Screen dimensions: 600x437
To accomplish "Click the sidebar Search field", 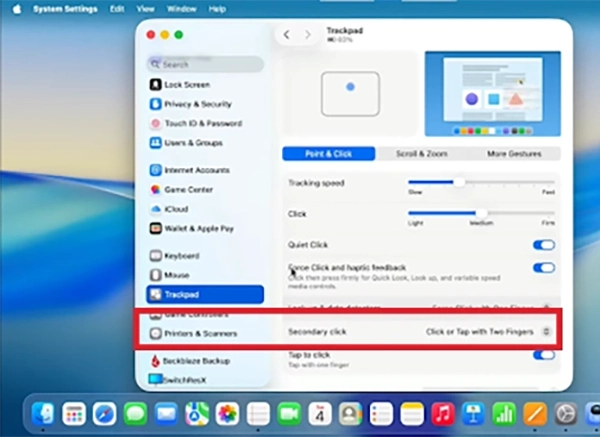I will (x=205, y=64).
